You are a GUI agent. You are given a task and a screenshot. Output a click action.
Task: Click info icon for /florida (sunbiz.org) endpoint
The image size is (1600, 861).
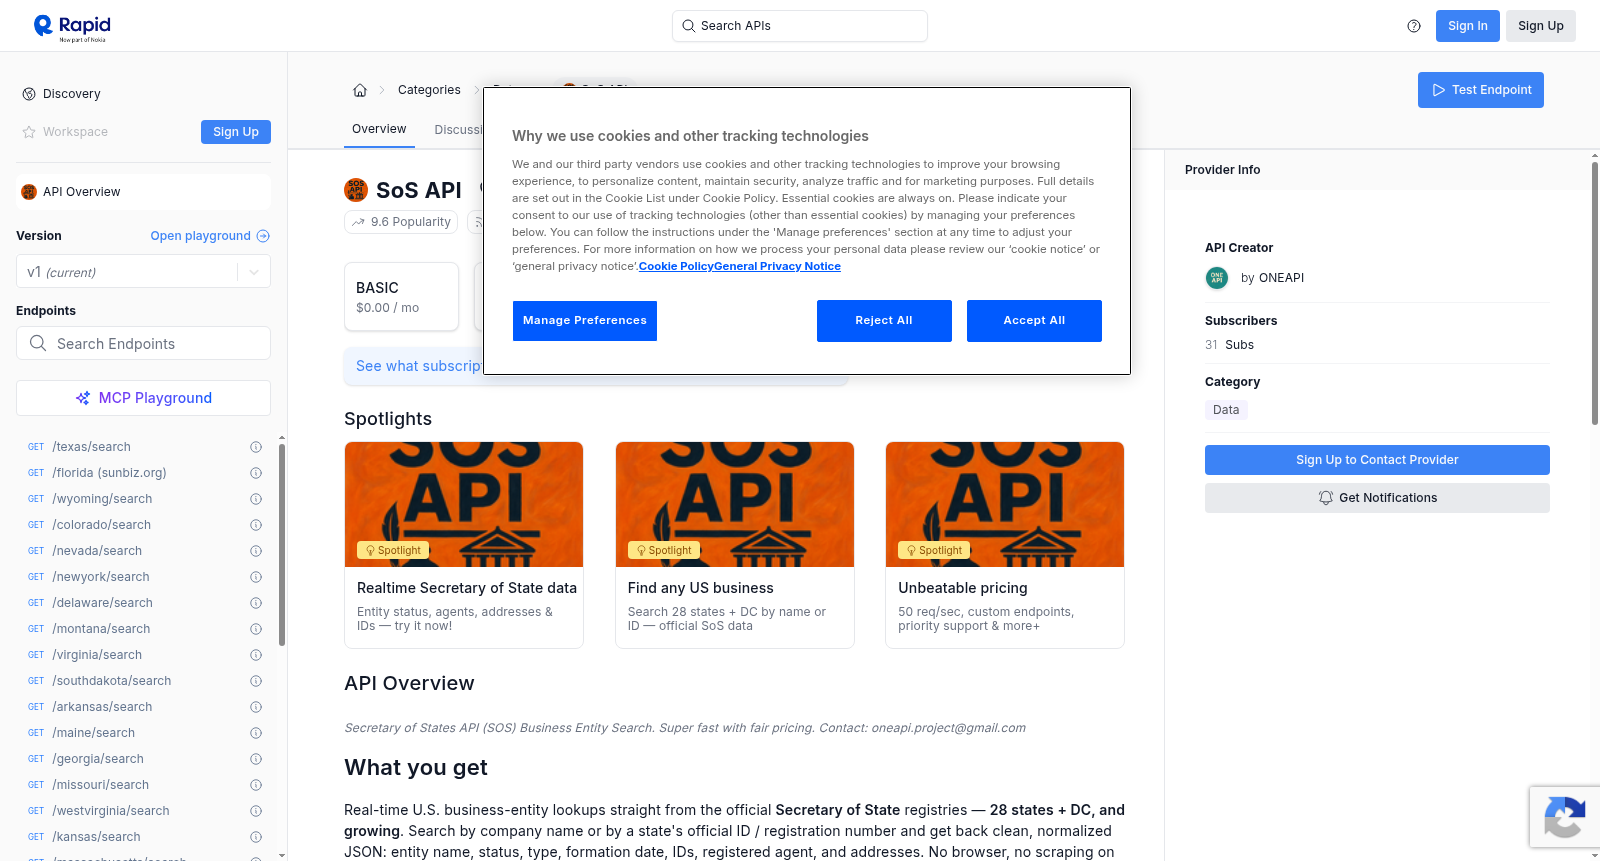pos(256,473)
